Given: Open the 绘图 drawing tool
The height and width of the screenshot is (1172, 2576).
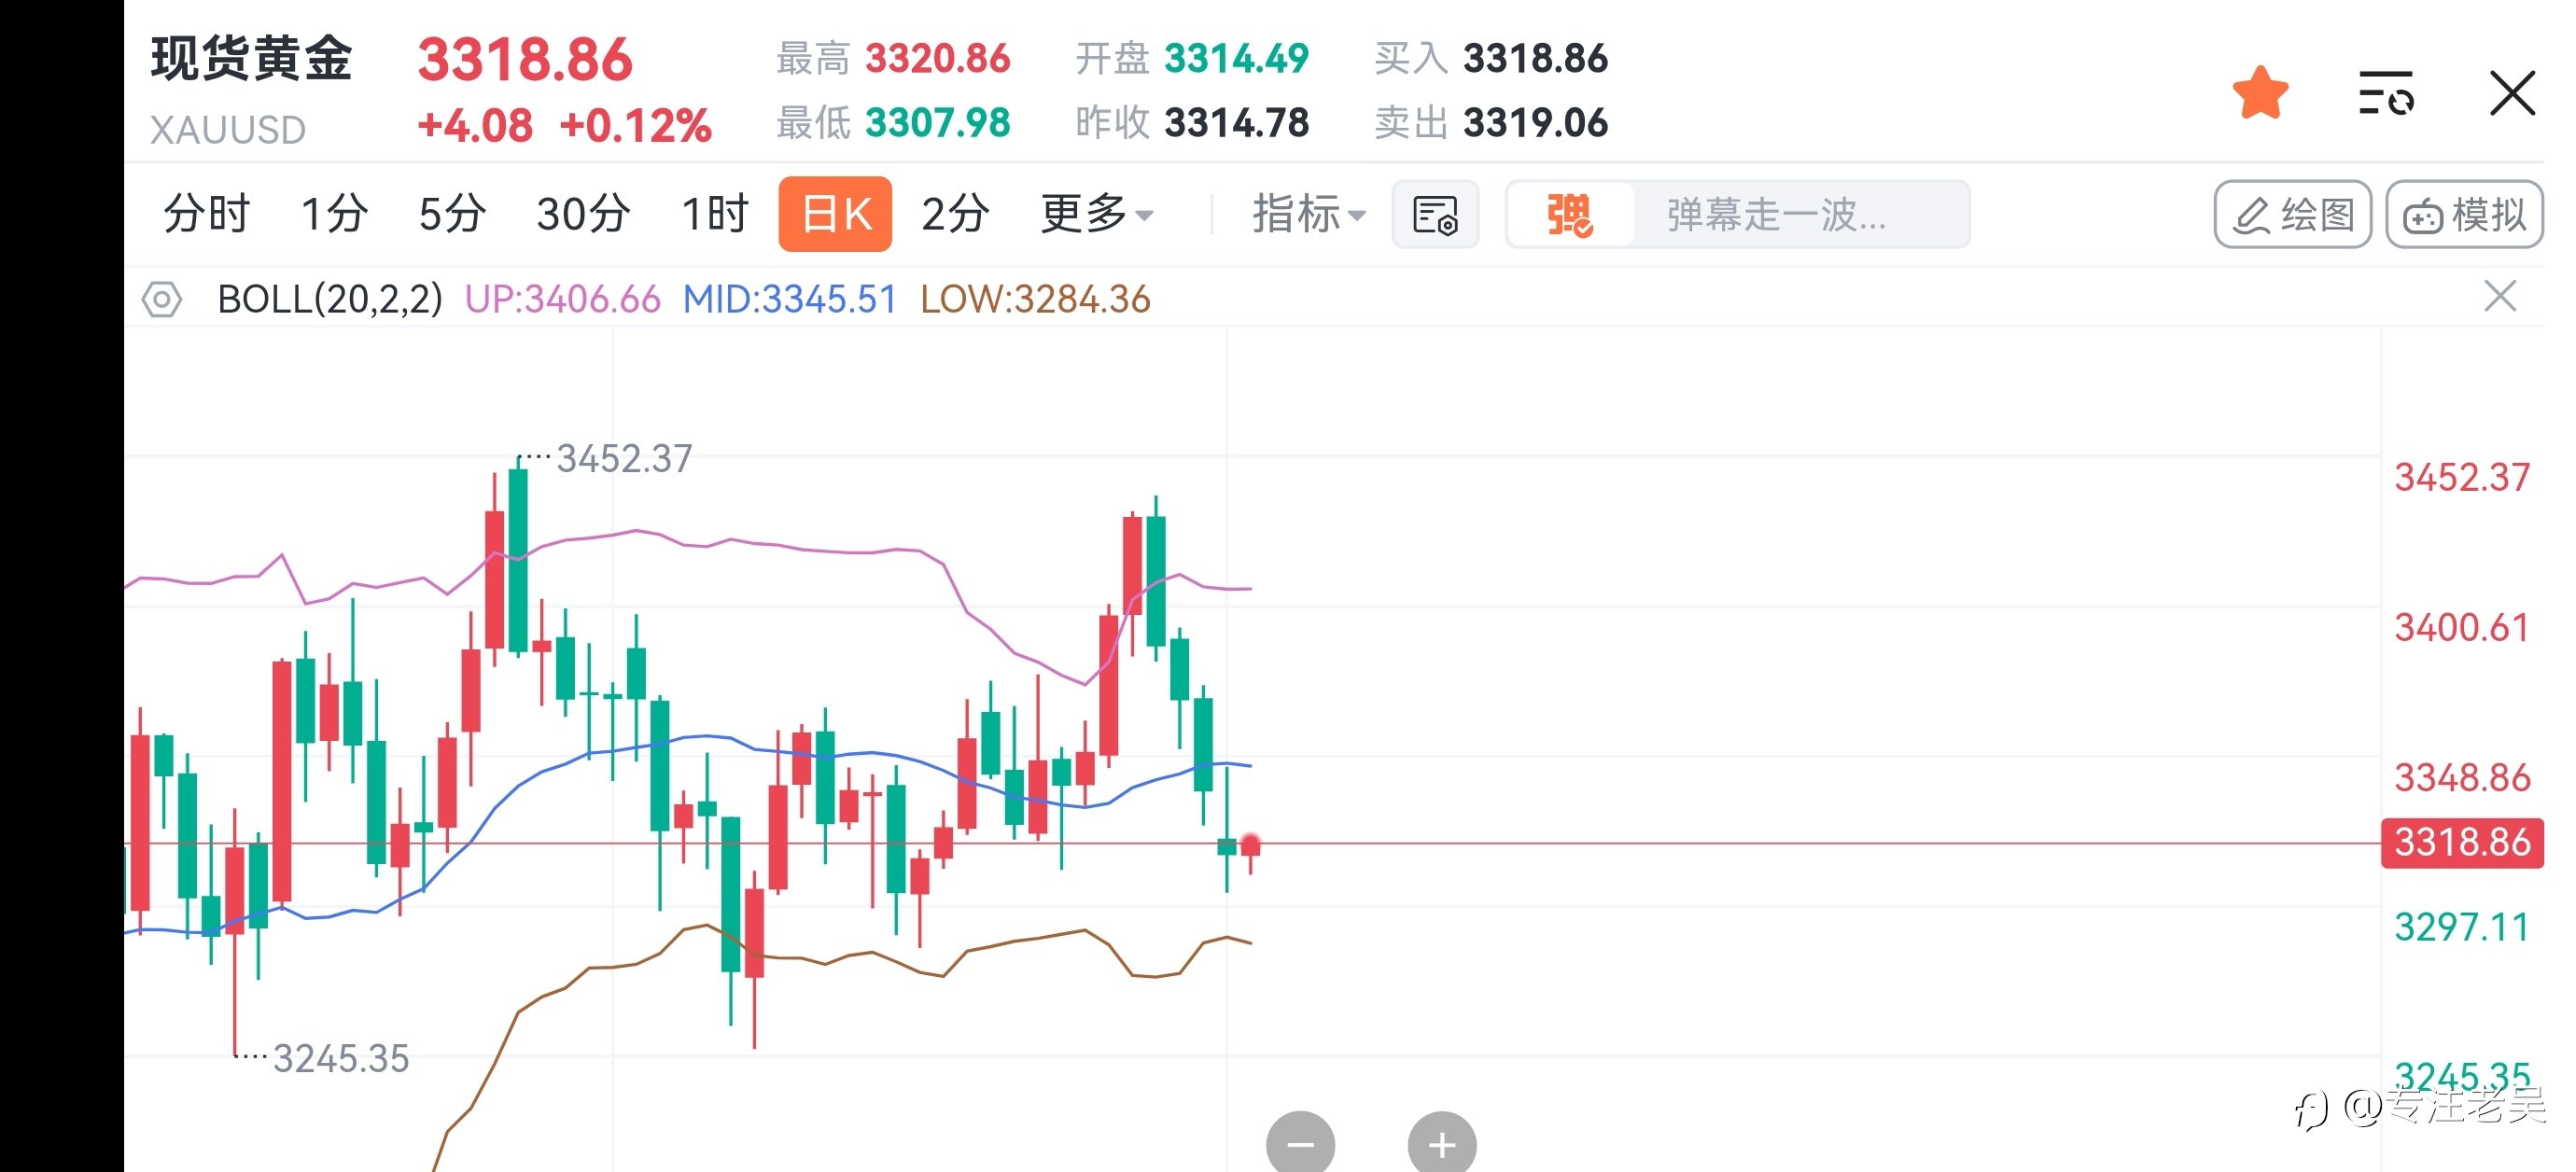Looking at the screenshot, I should pyautogui.click(x=2292, y=214).
